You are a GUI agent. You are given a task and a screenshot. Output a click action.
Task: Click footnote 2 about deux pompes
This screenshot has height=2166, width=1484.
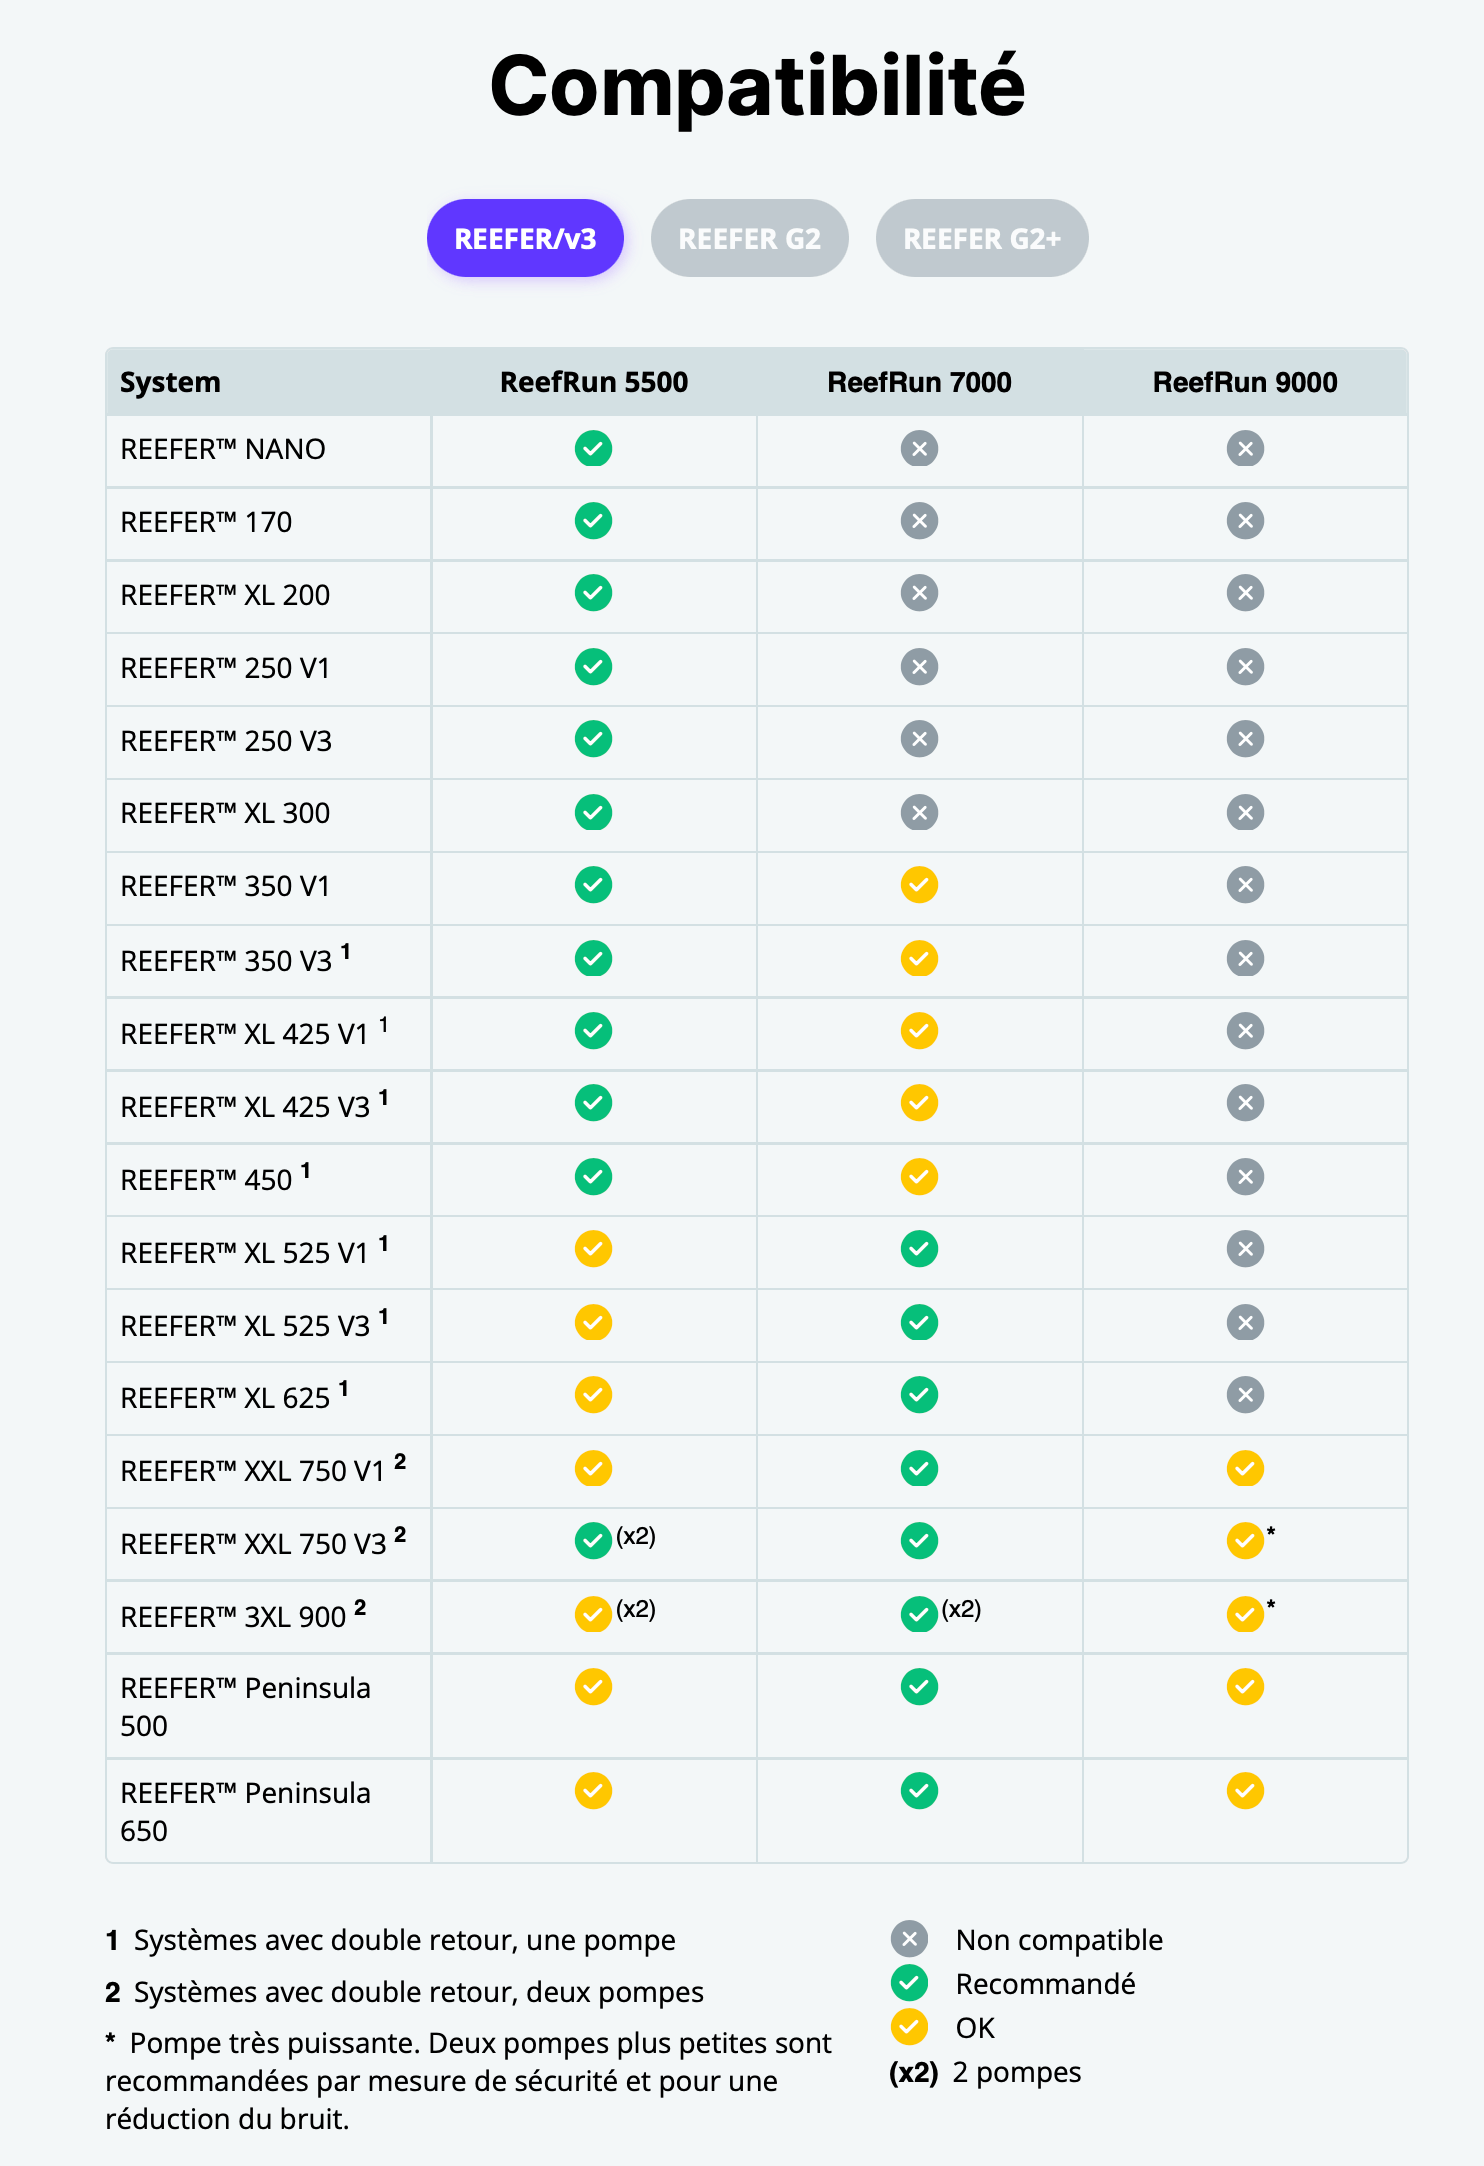tap(404, 1992)
